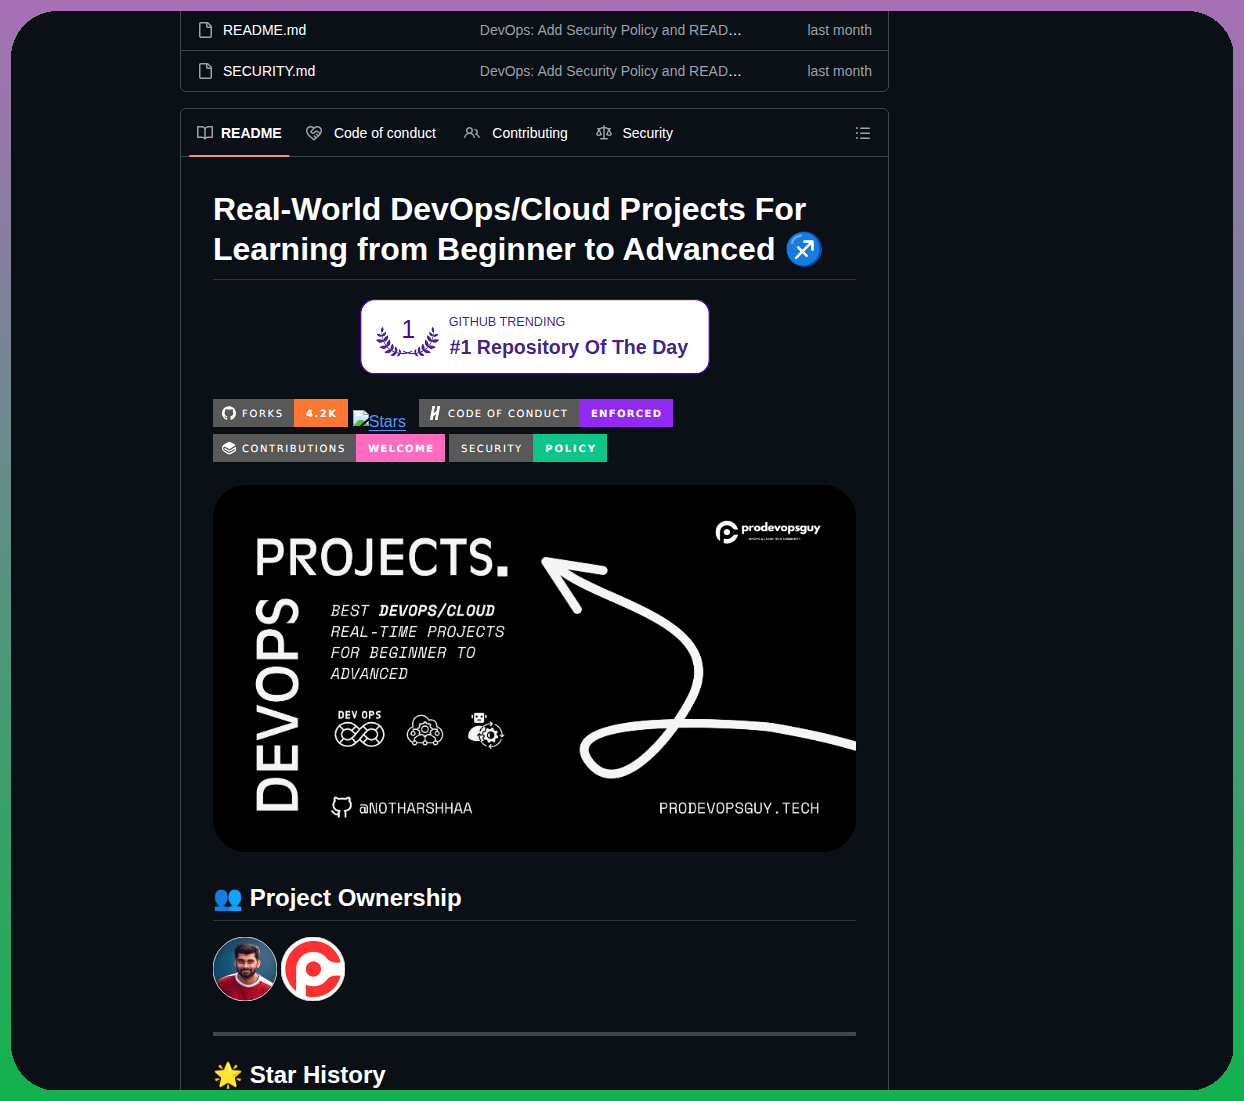
Task: Click 'last month' on the README.md row
Action: (839, 30)
